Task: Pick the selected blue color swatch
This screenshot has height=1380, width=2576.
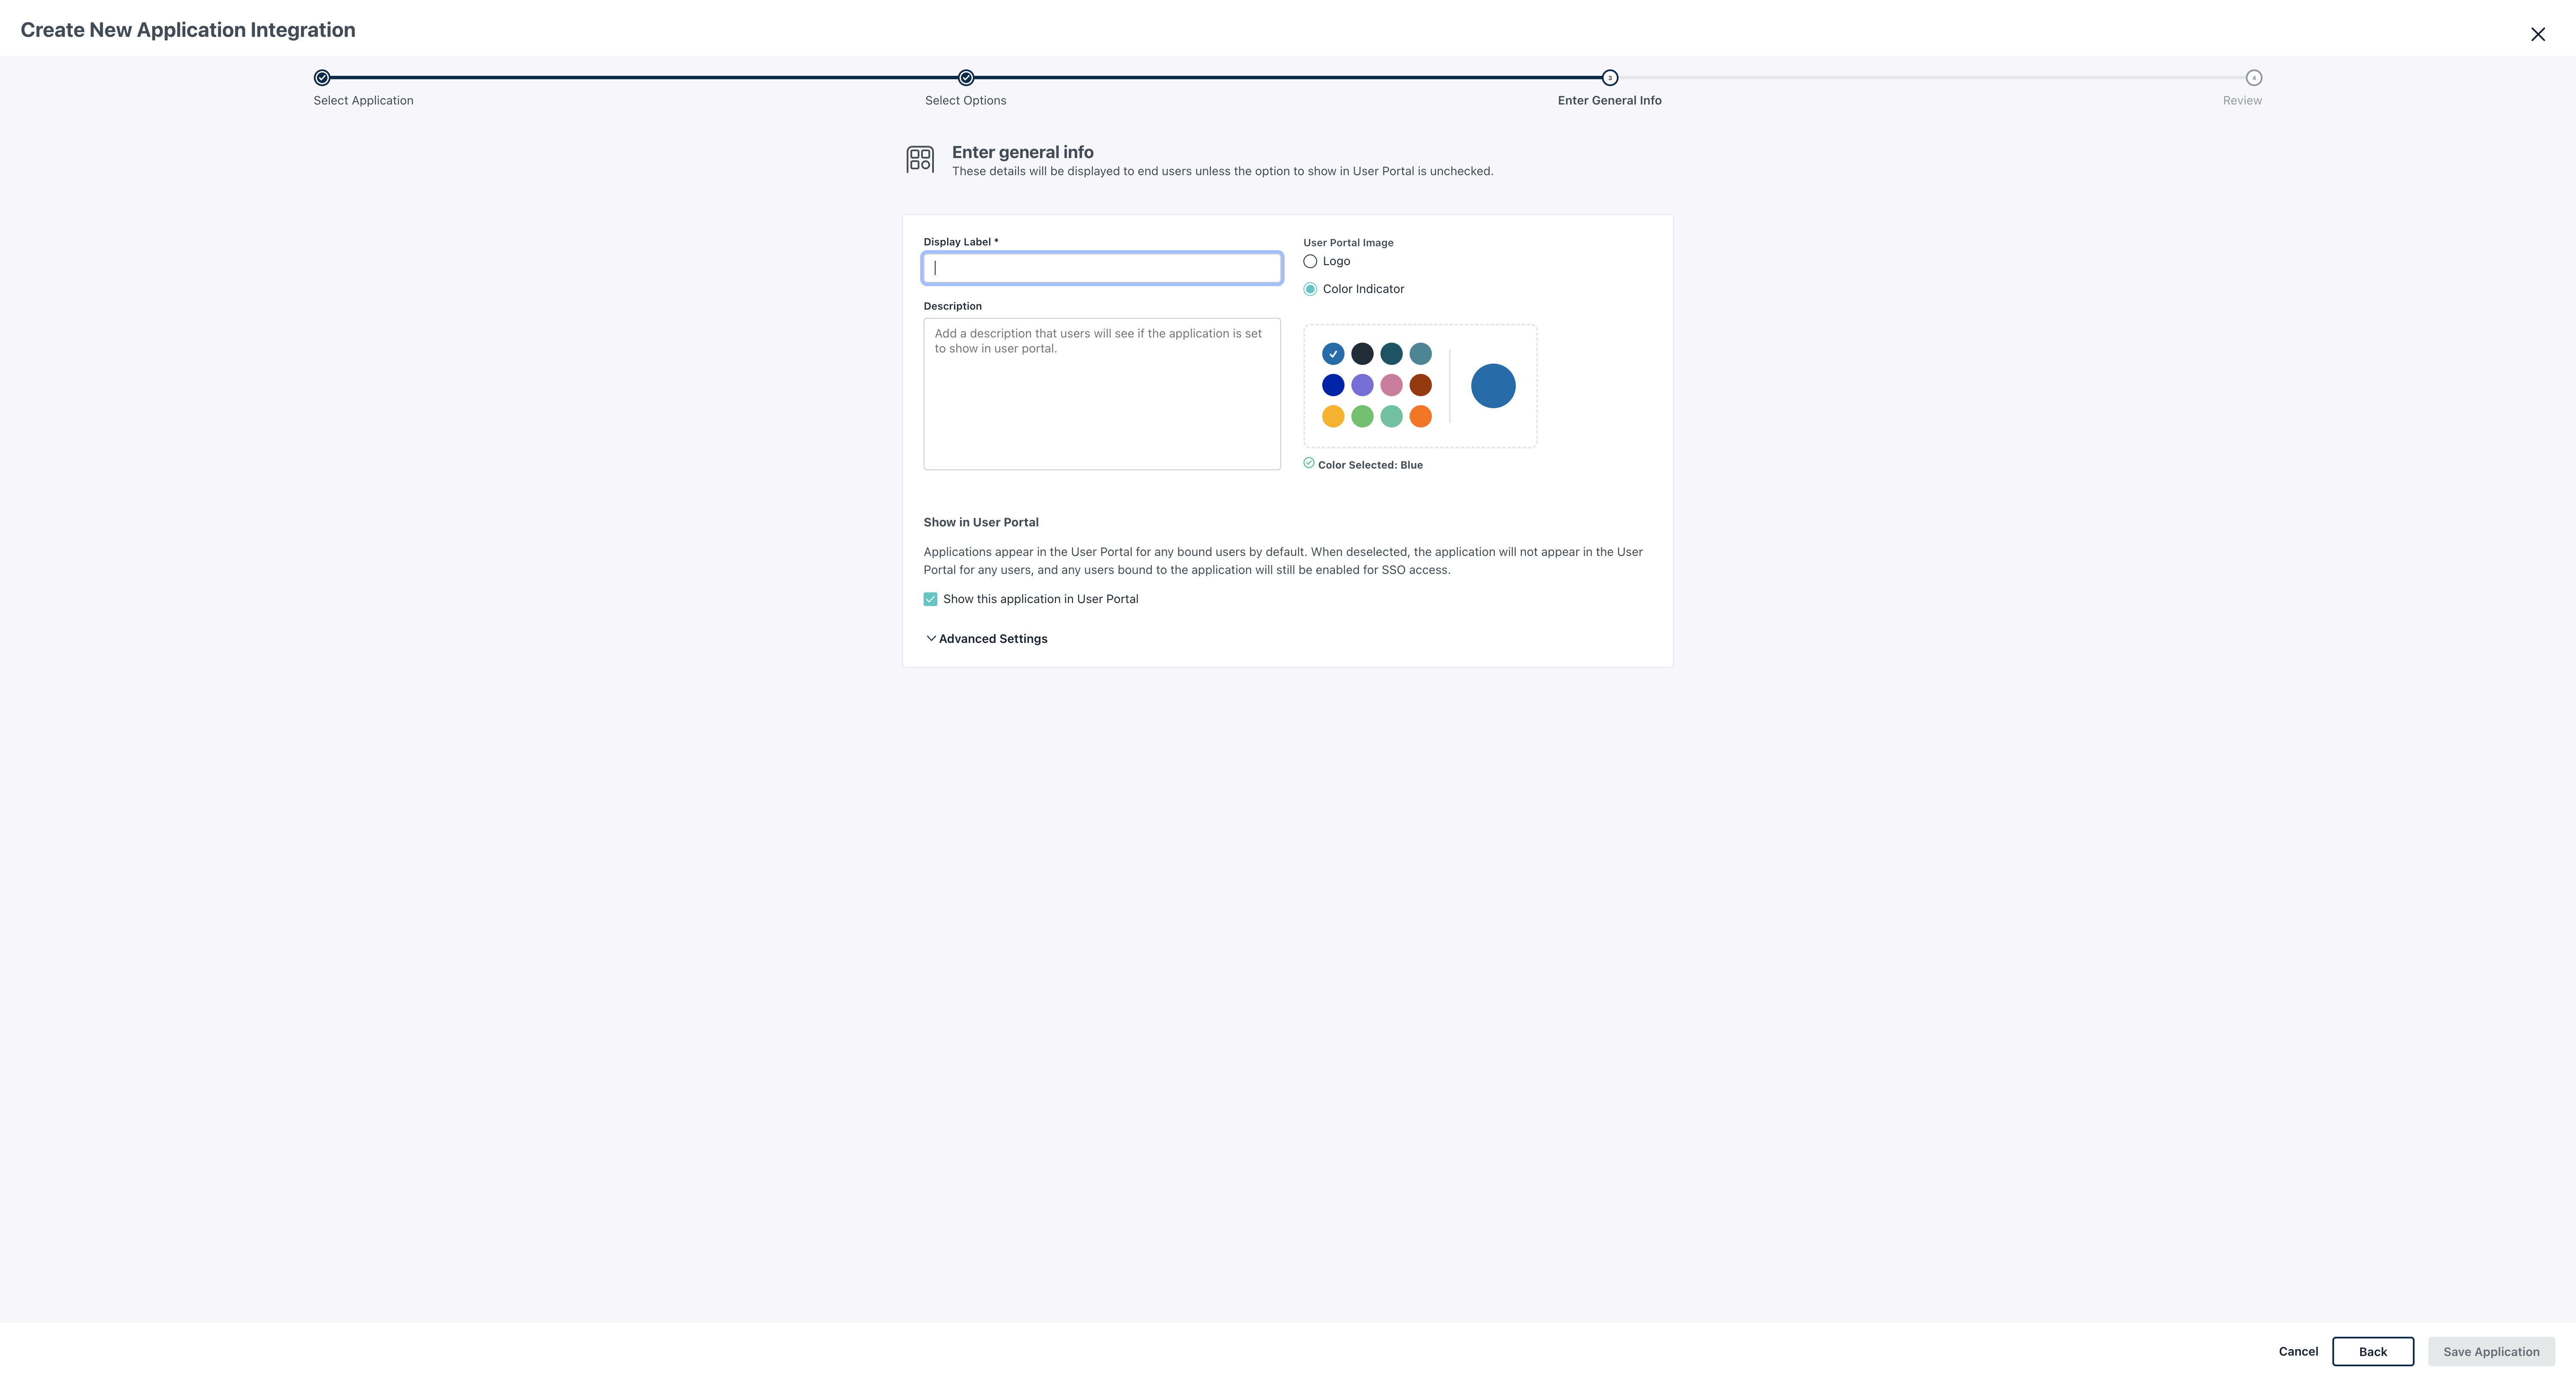Action: click(1333, 354)
